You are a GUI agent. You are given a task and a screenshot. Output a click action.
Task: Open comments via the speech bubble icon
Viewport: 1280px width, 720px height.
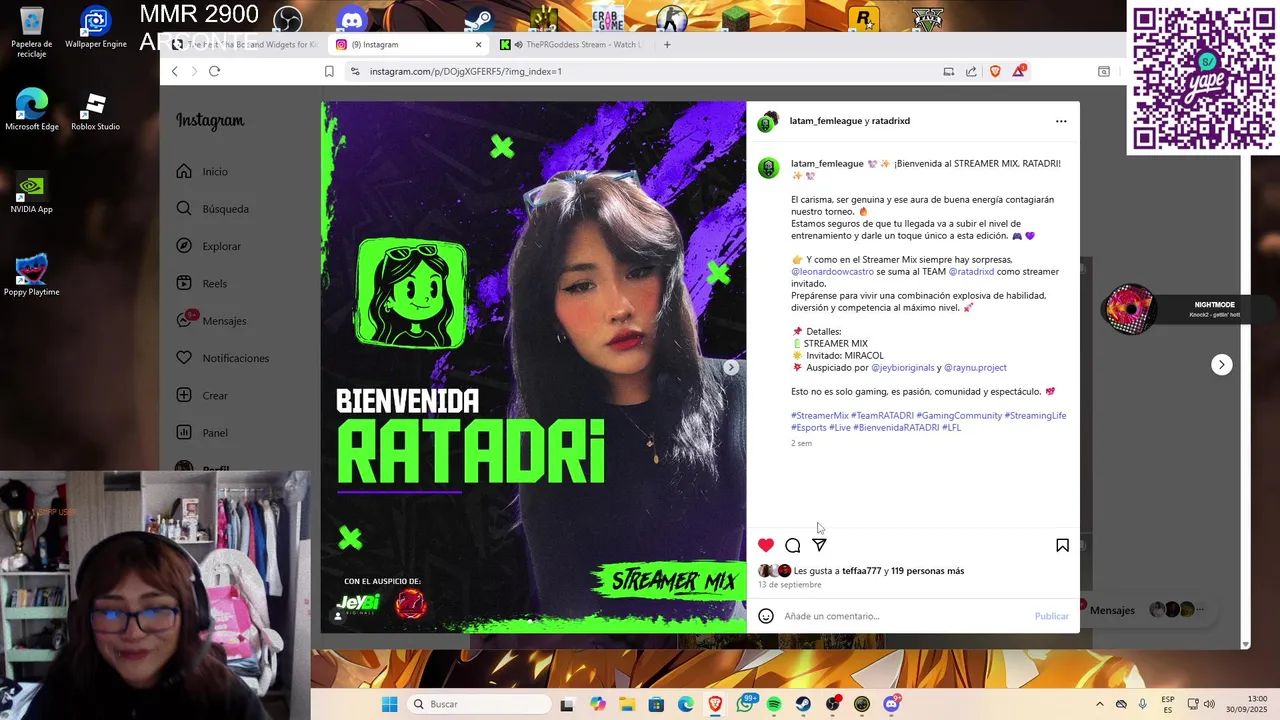point(793,545)
